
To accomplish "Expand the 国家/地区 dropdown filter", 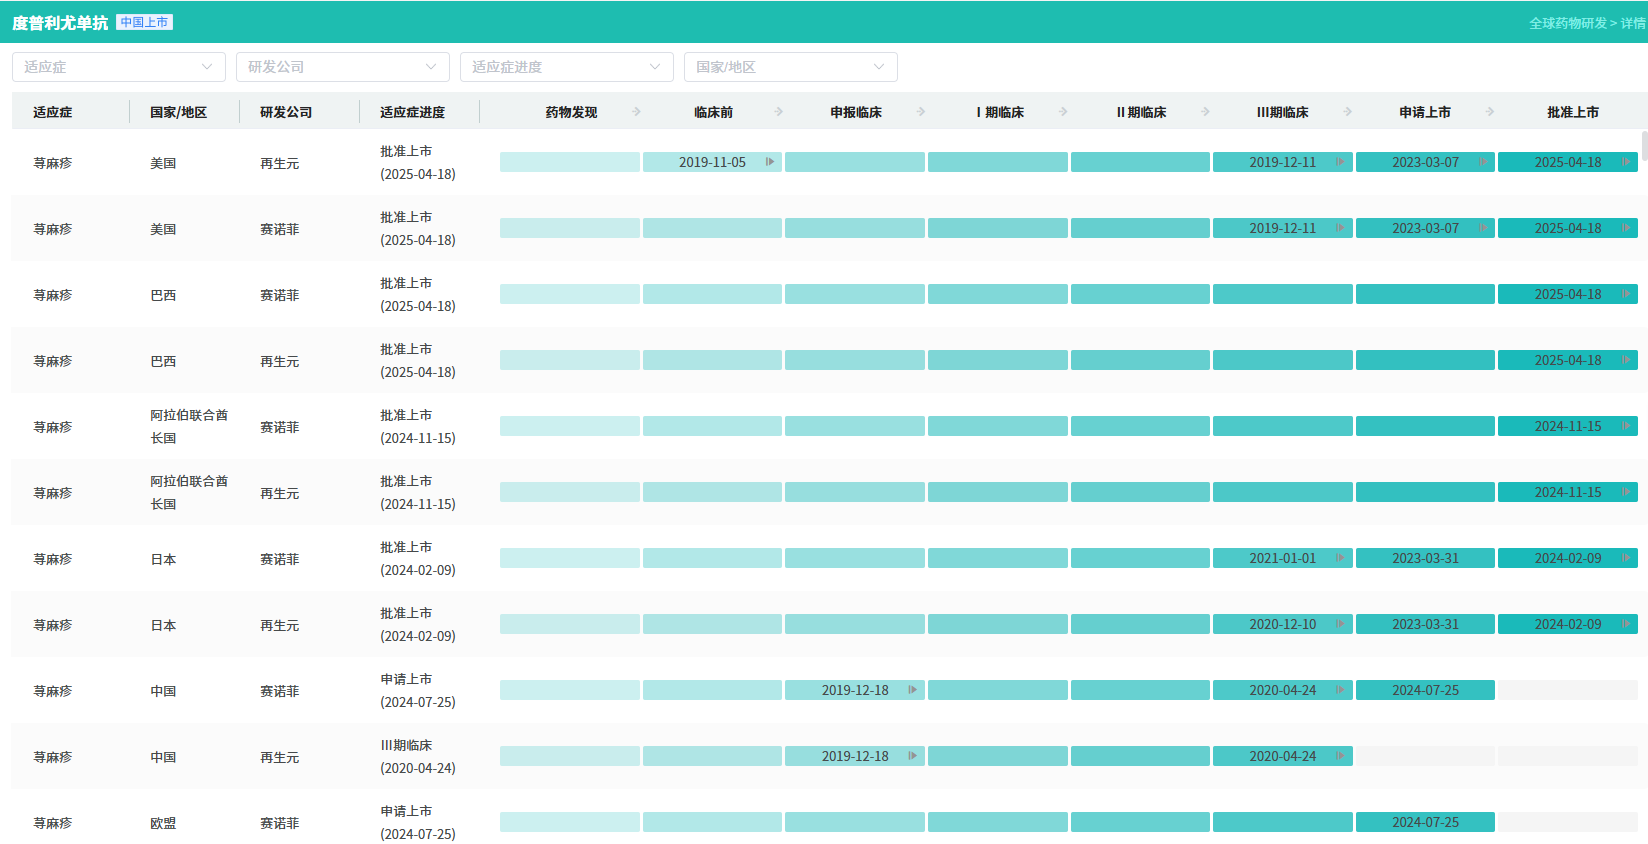I will click(791, 67).
